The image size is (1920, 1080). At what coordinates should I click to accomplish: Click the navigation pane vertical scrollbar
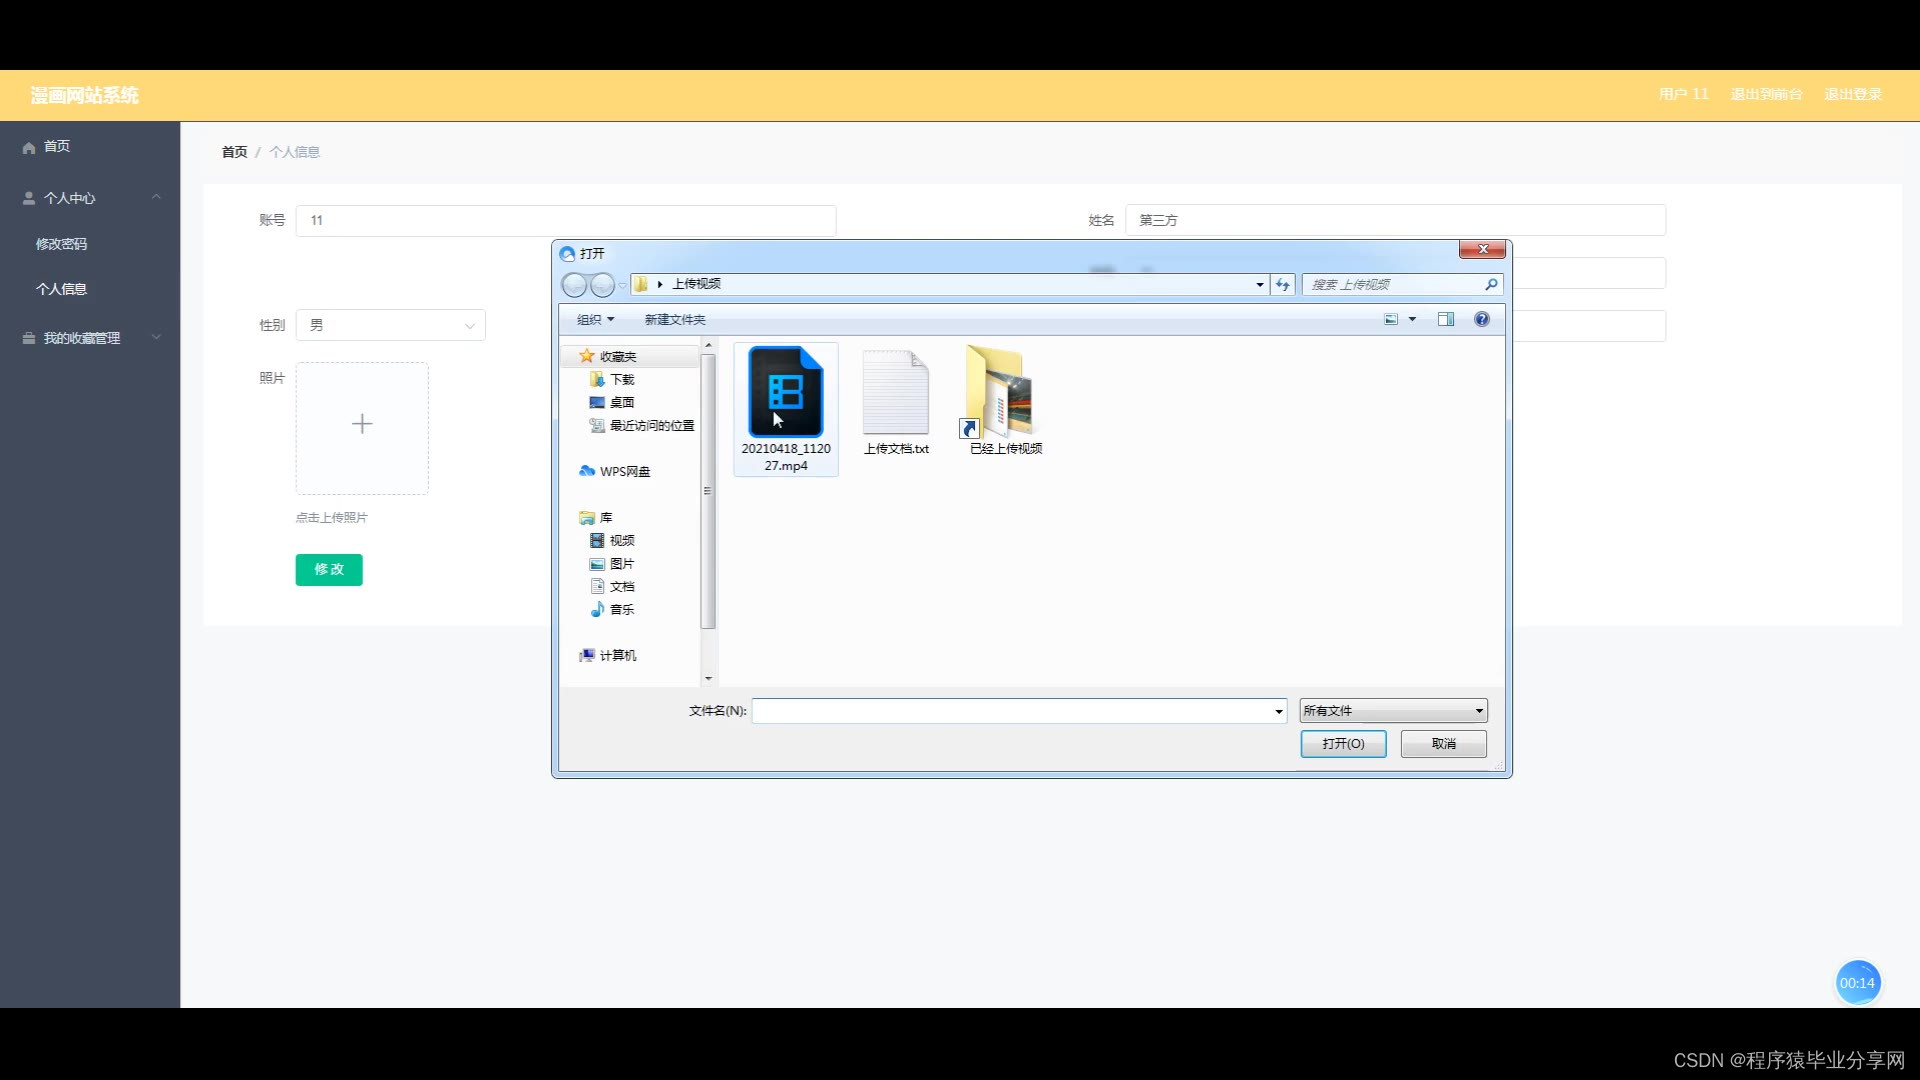click(708, 490)
